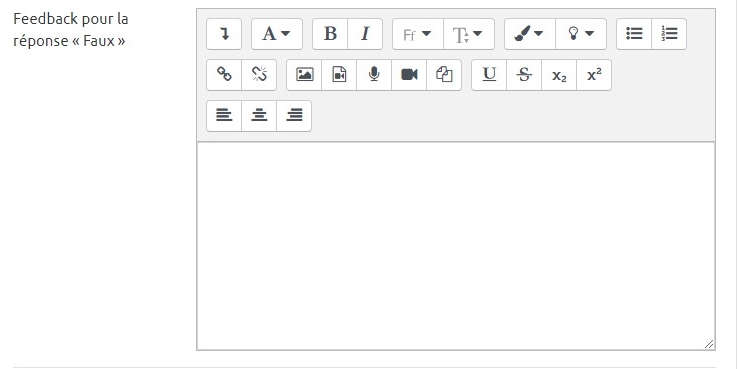Insert a media file
The height and width of the screenshot is (369, 738).
coord(339,75)
